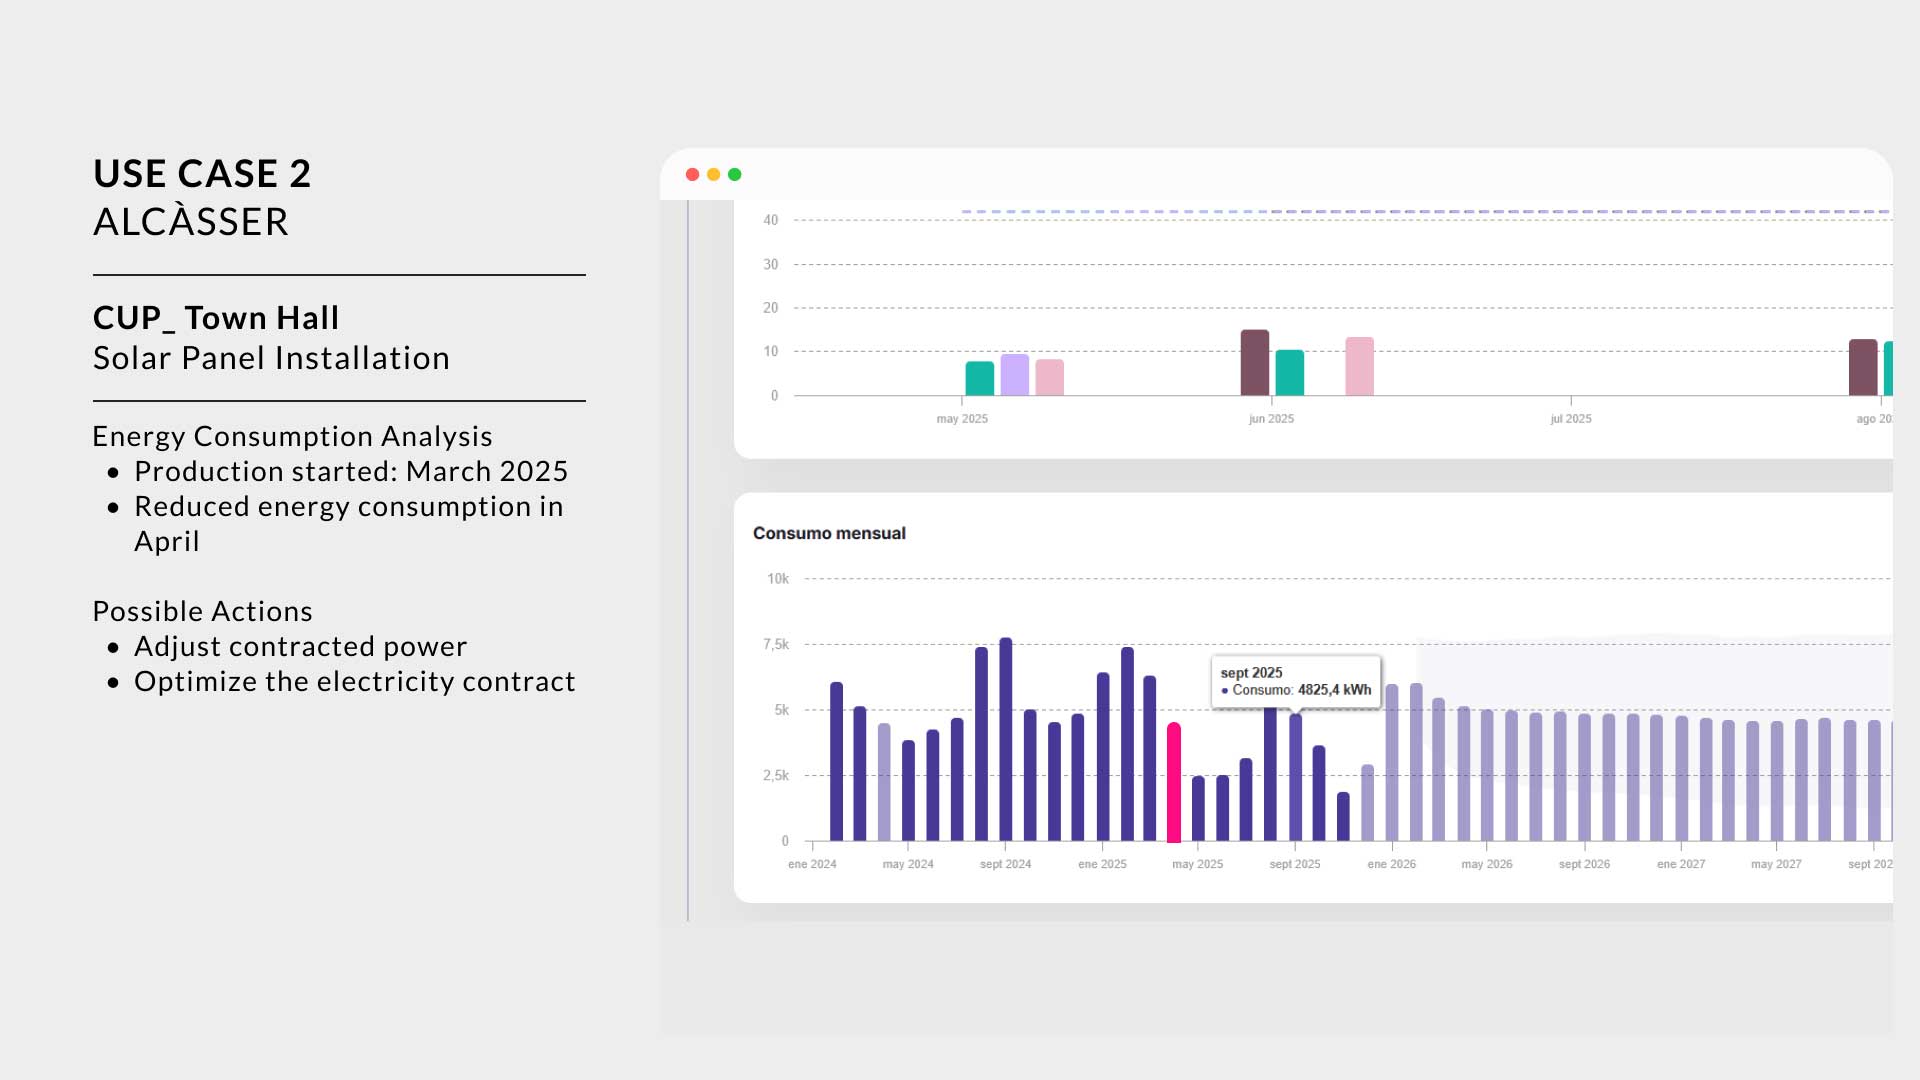Select the maroon bar for jun 2025
The width and height of the screenshot is (1920, 1080).
pyautogui.click(x=1255, y=362)
